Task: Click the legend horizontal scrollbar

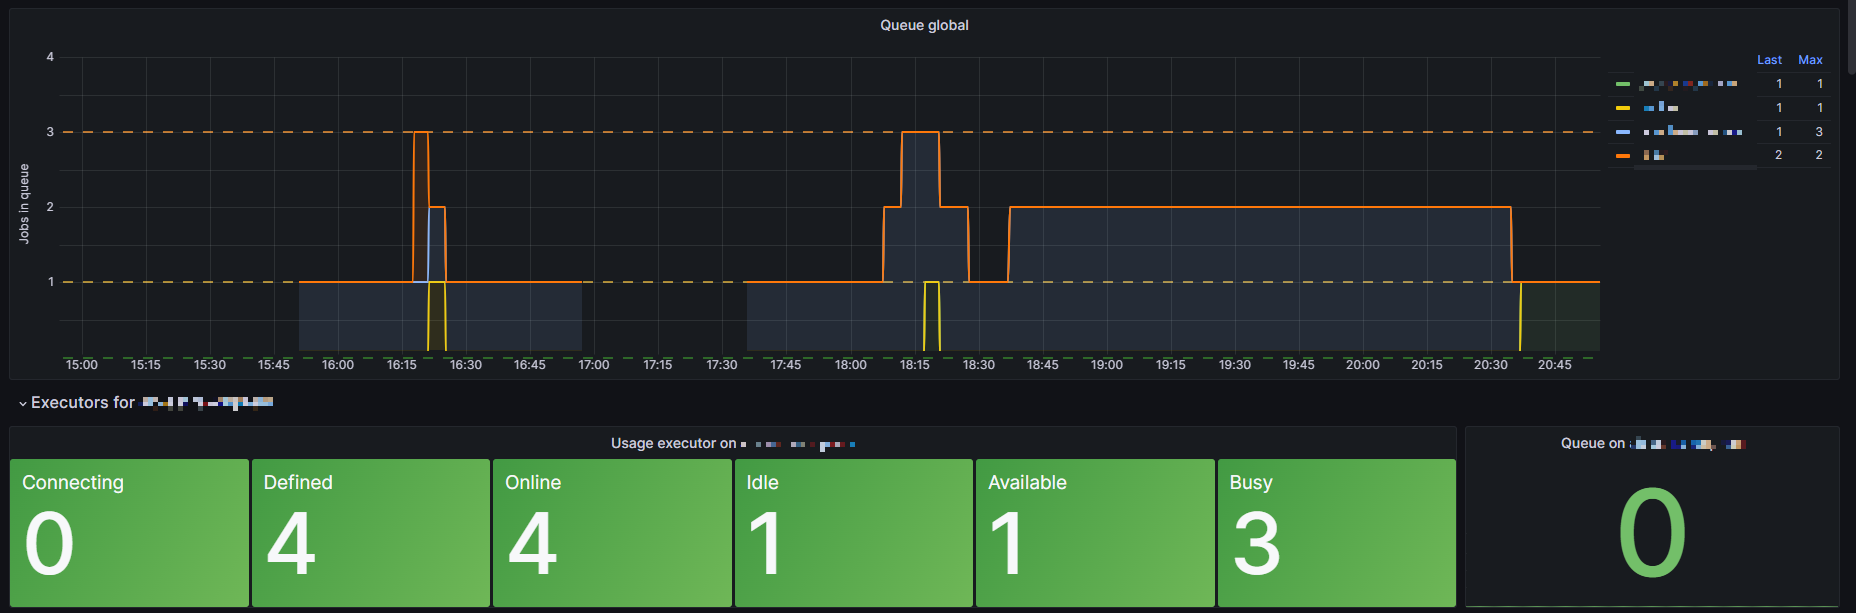Action: coord(1695,168)
